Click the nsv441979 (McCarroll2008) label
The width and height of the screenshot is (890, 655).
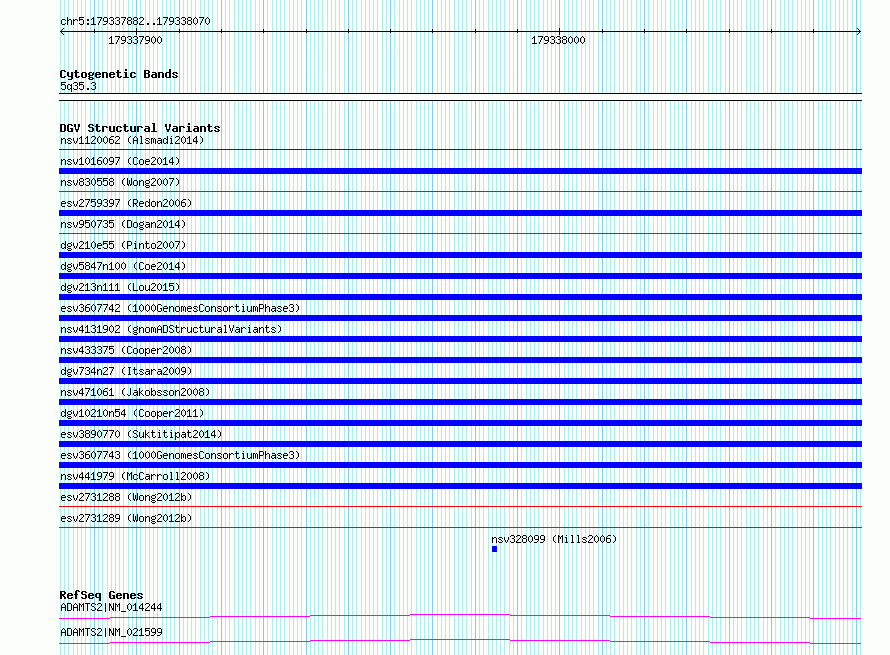135,476
